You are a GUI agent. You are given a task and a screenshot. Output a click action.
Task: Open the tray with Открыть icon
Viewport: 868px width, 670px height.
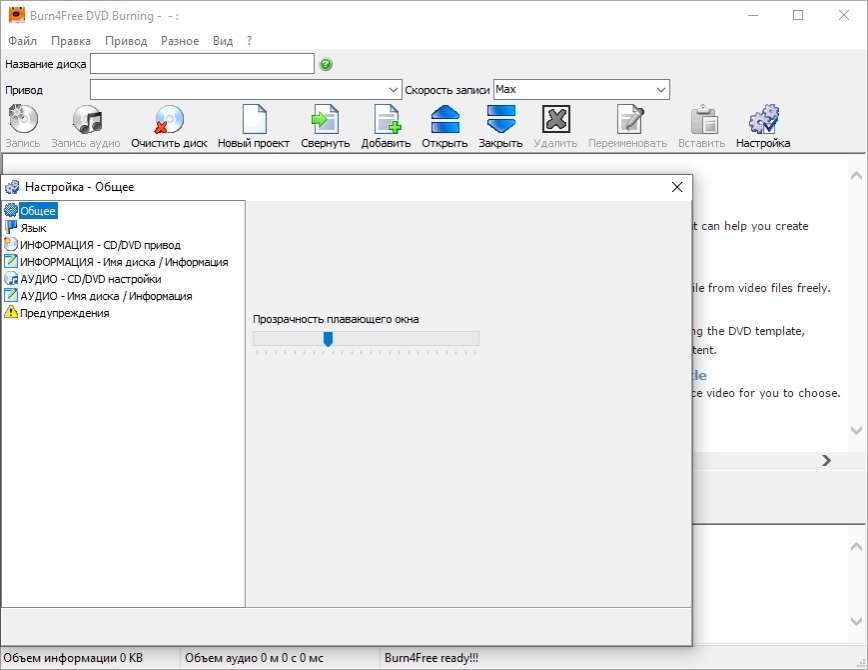tap(445, 120)
